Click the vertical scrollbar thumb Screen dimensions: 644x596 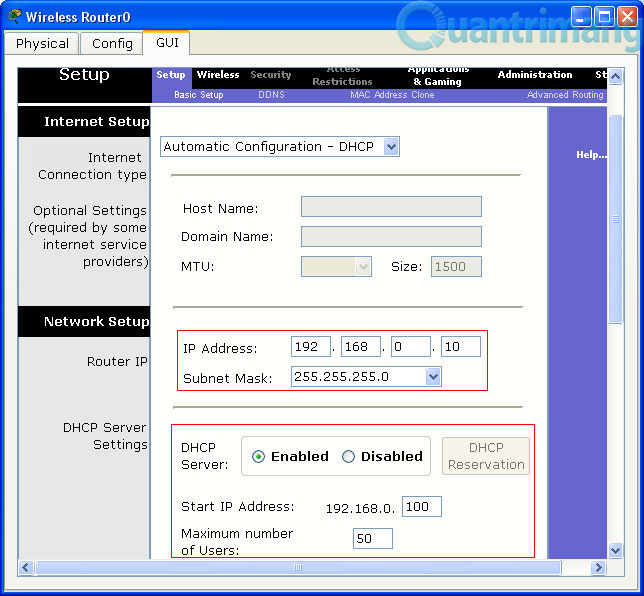point(615,219)
